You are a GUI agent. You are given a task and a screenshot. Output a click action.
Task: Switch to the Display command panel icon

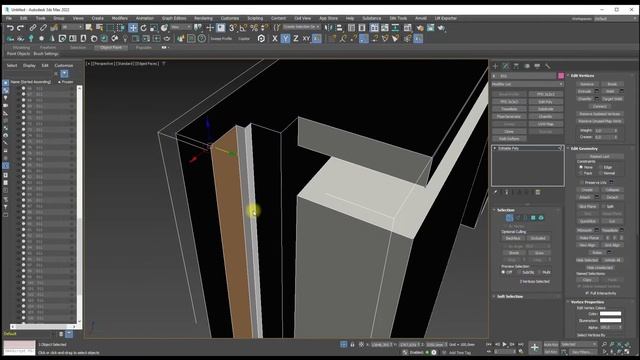537,66
